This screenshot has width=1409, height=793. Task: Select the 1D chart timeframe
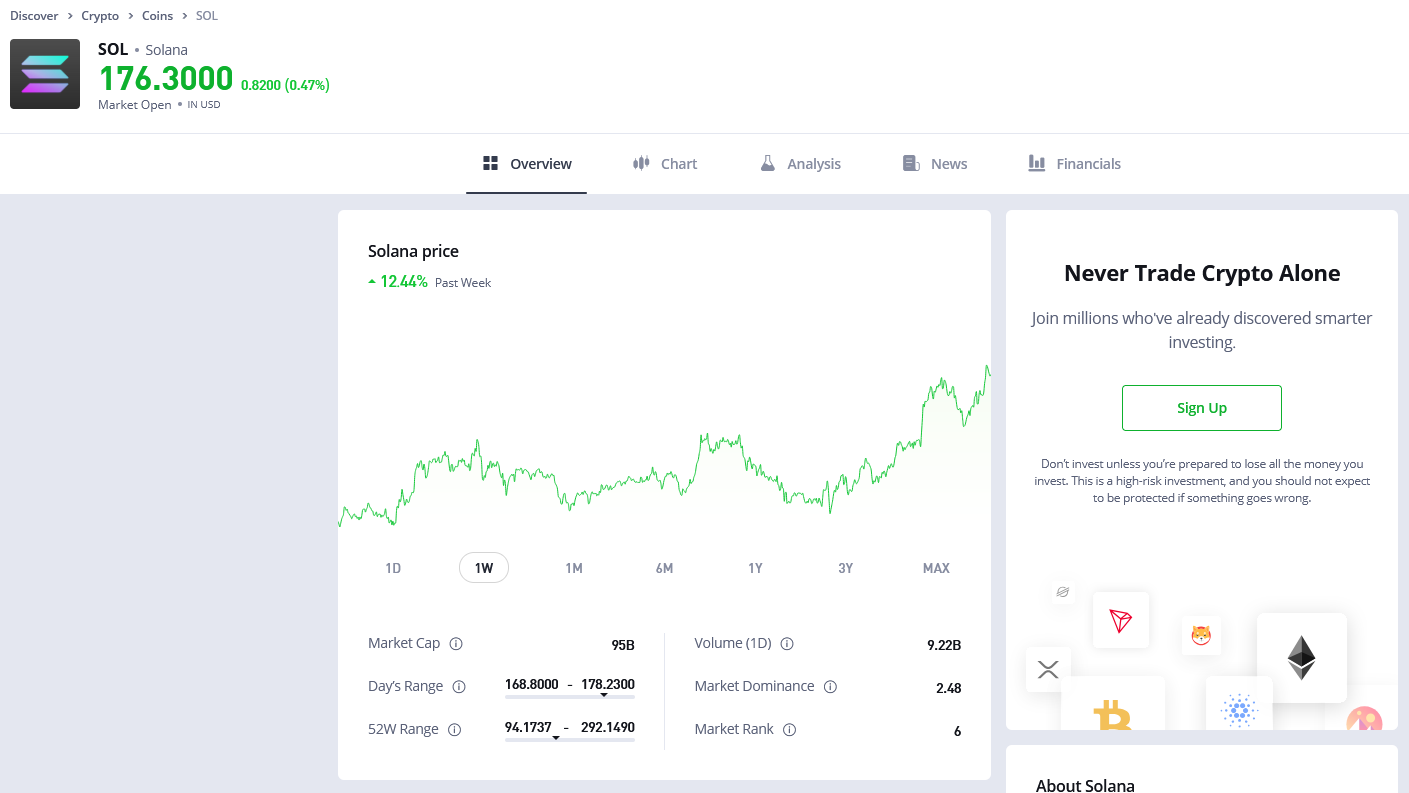point(393,568)
